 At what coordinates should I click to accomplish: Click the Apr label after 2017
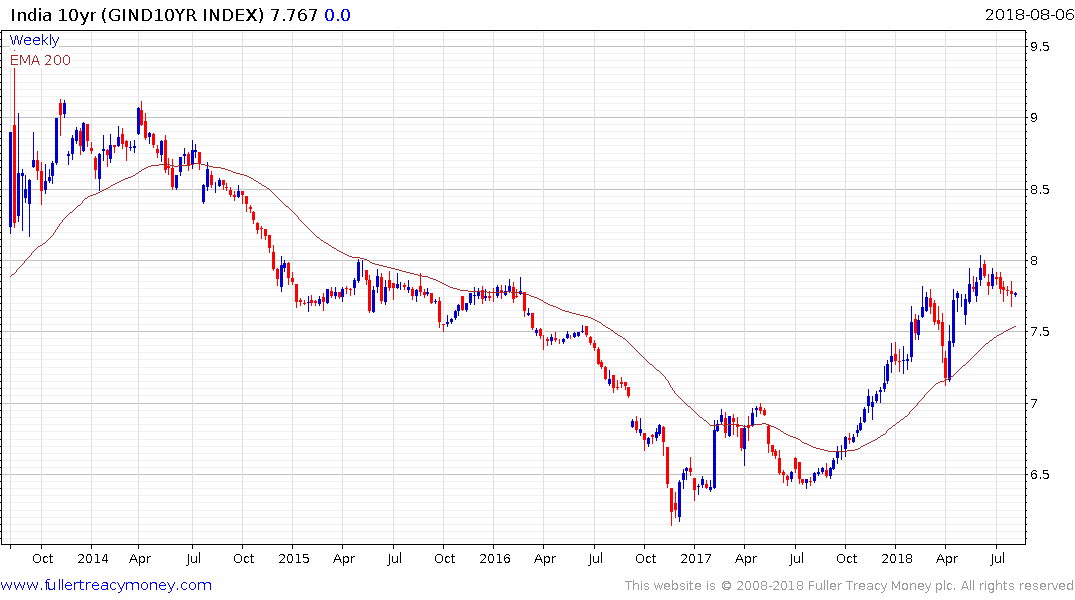[746, 559]
